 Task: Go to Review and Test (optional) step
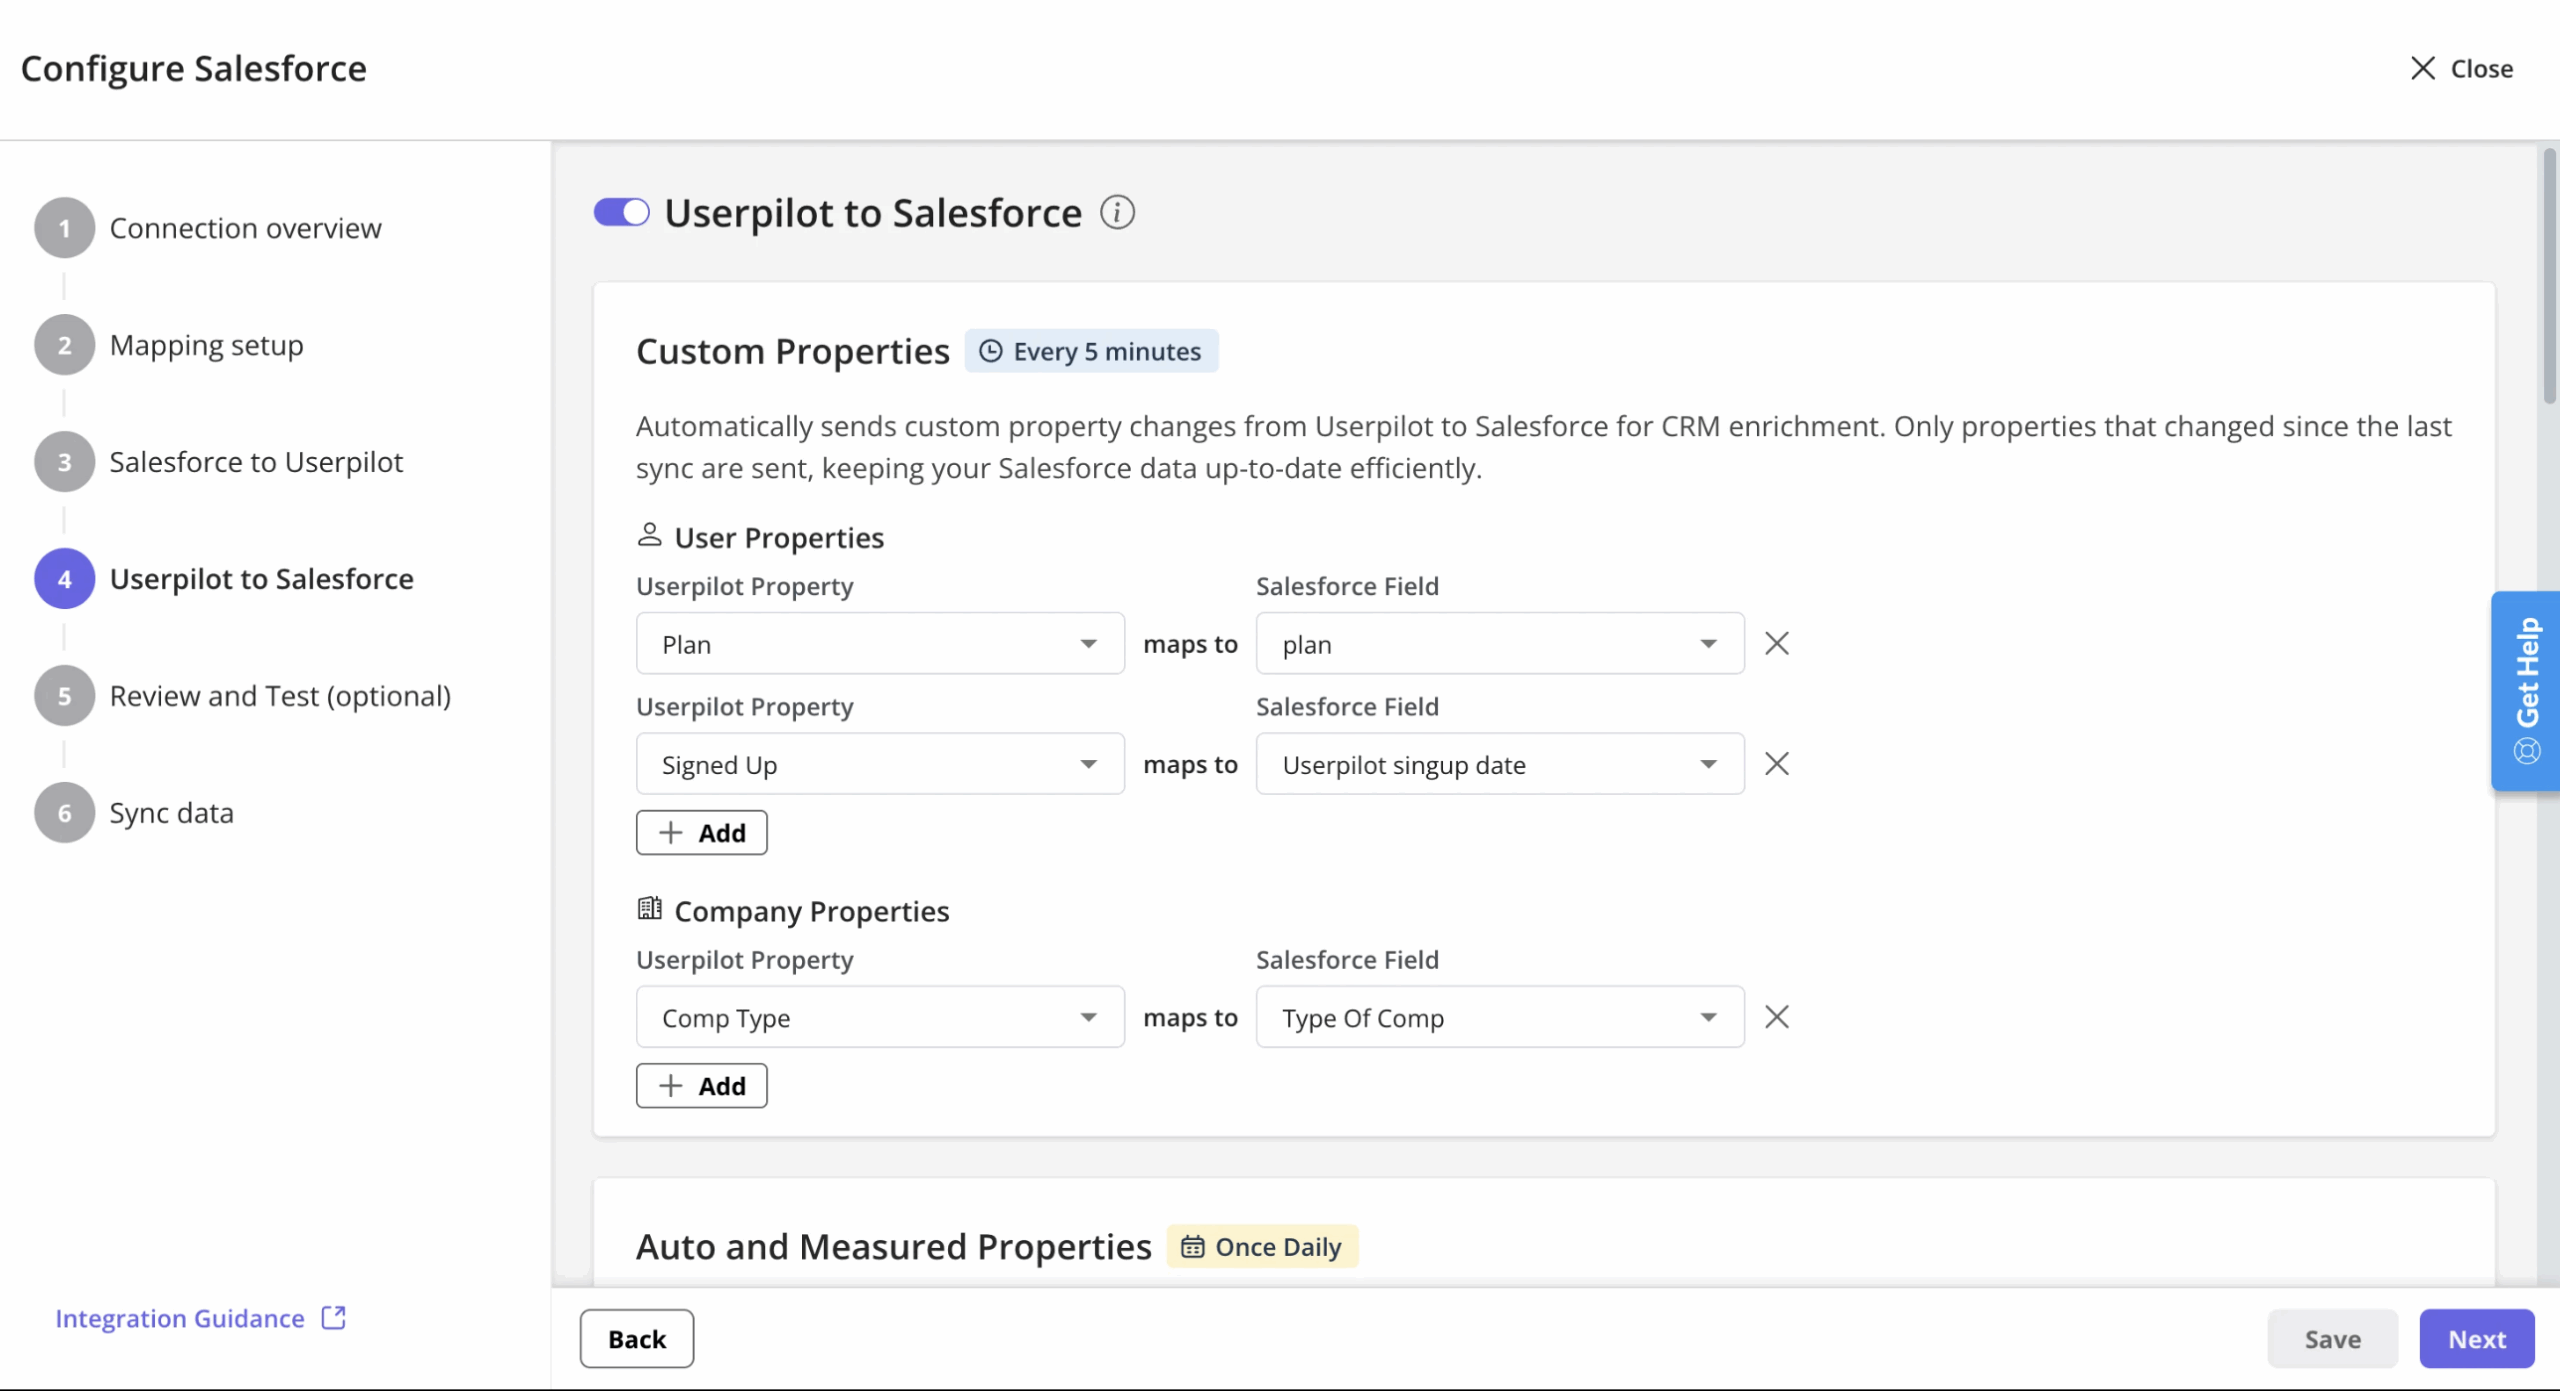pos(280,696)
